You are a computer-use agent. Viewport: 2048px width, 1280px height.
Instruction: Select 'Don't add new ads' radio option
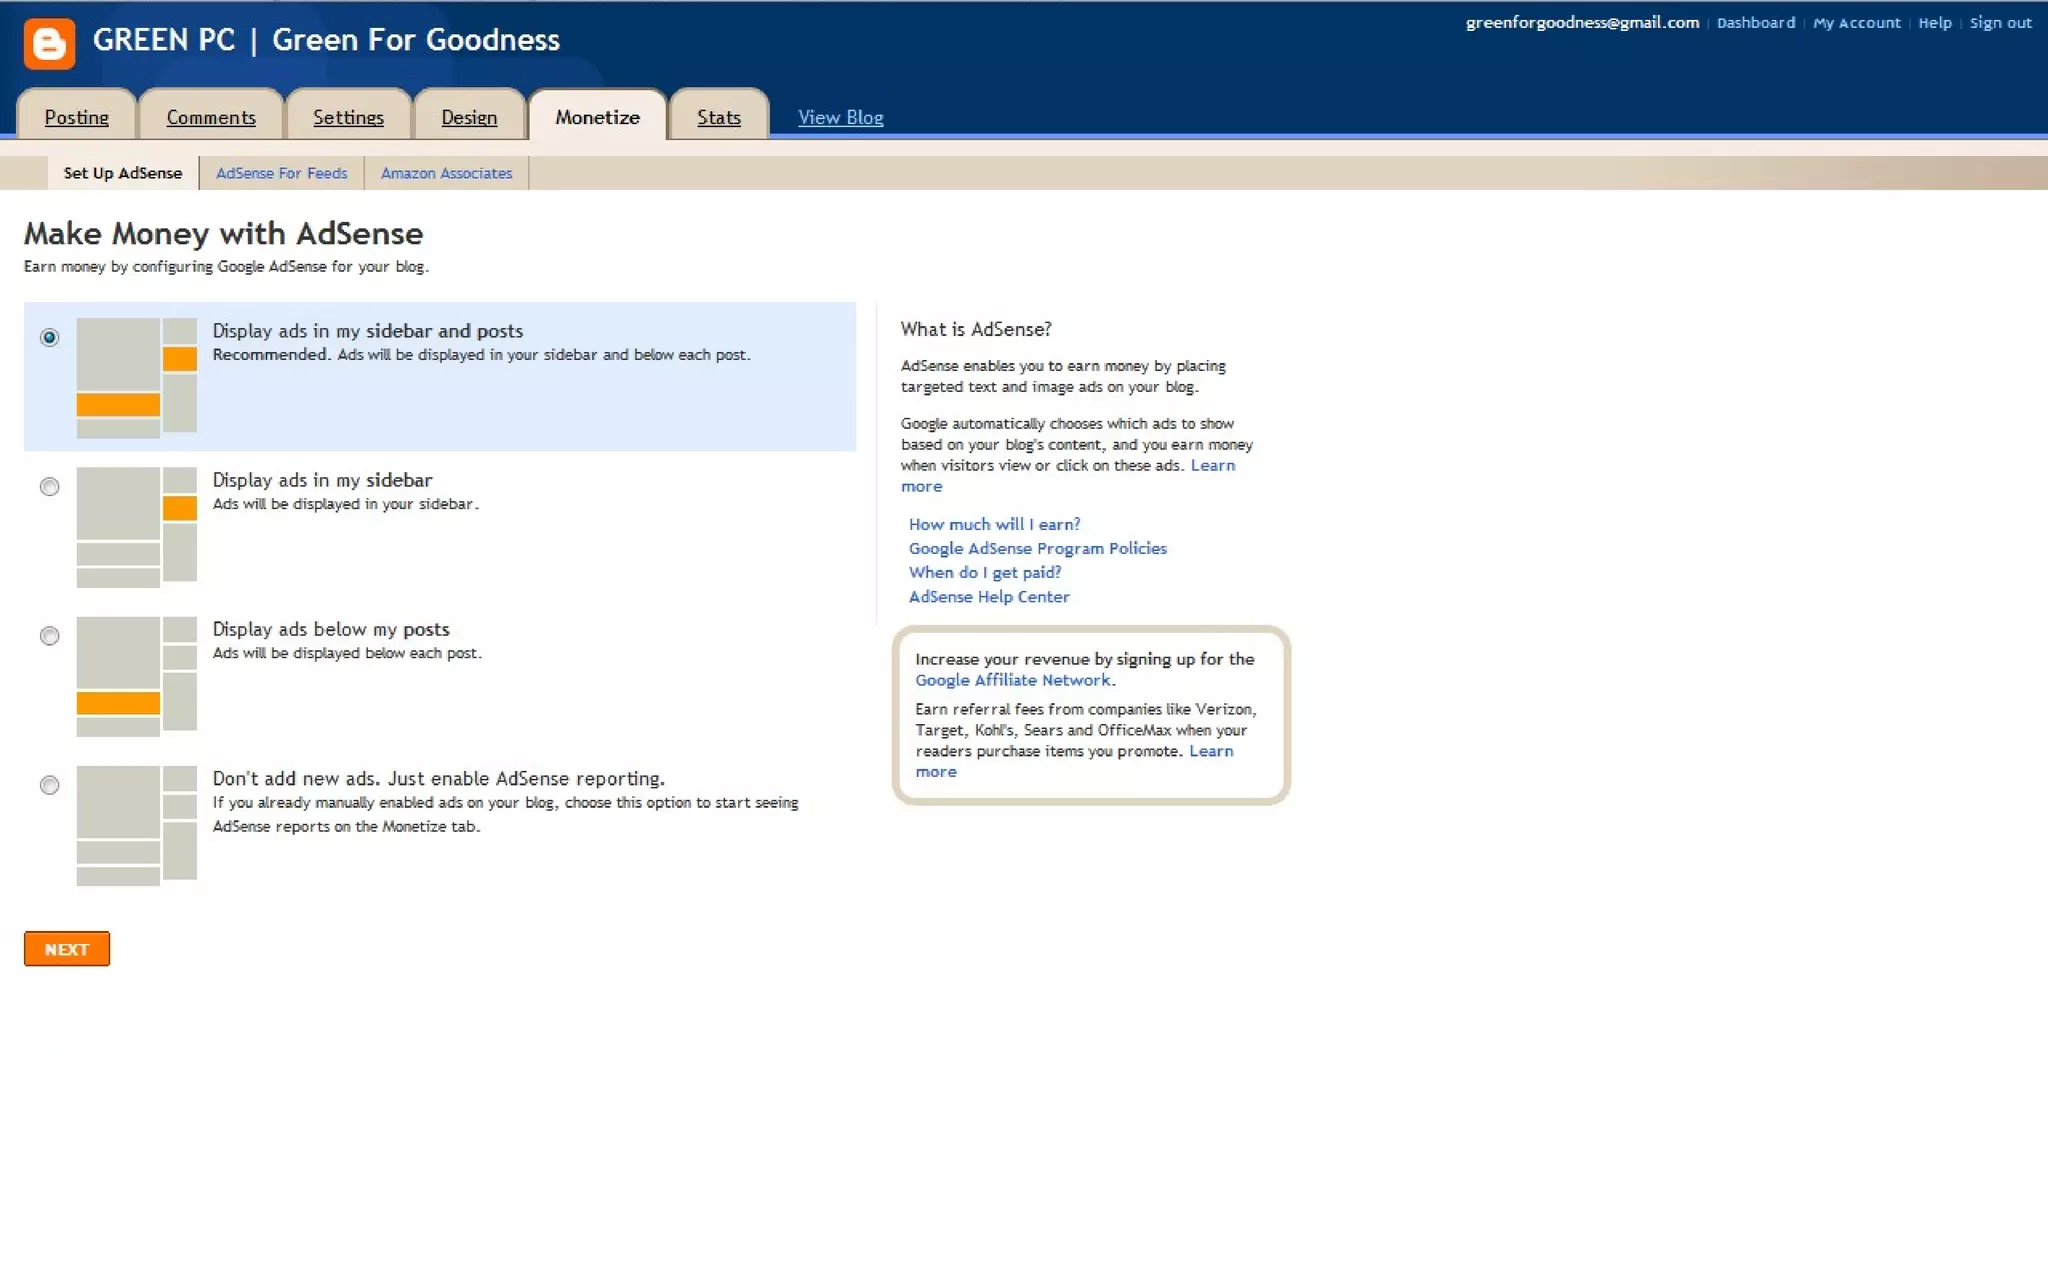pos(49,785)
